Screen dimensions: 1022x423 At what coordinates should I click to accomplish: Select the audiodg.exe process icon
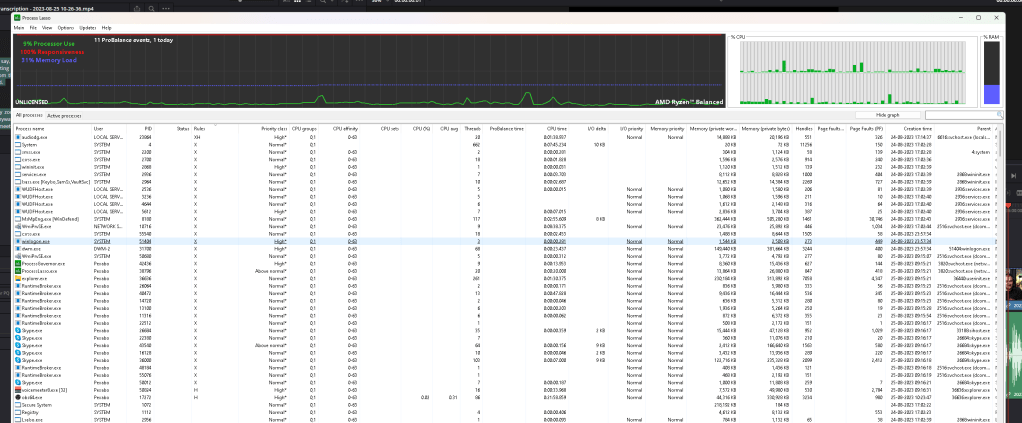tap(18, 138)
